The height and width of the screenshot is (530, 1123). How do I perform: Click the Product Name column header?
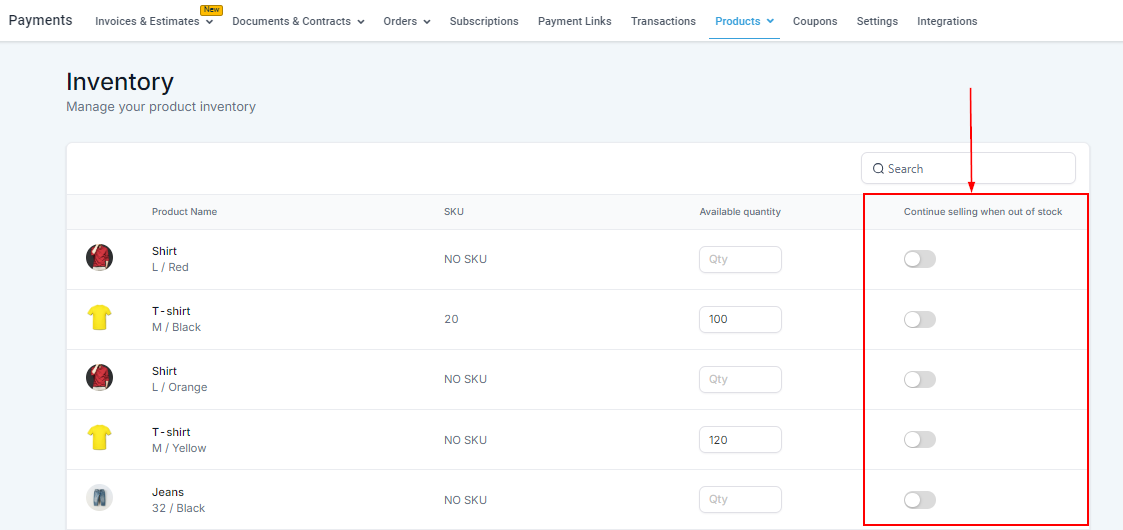pyautogui.click(x=184, y=212)
